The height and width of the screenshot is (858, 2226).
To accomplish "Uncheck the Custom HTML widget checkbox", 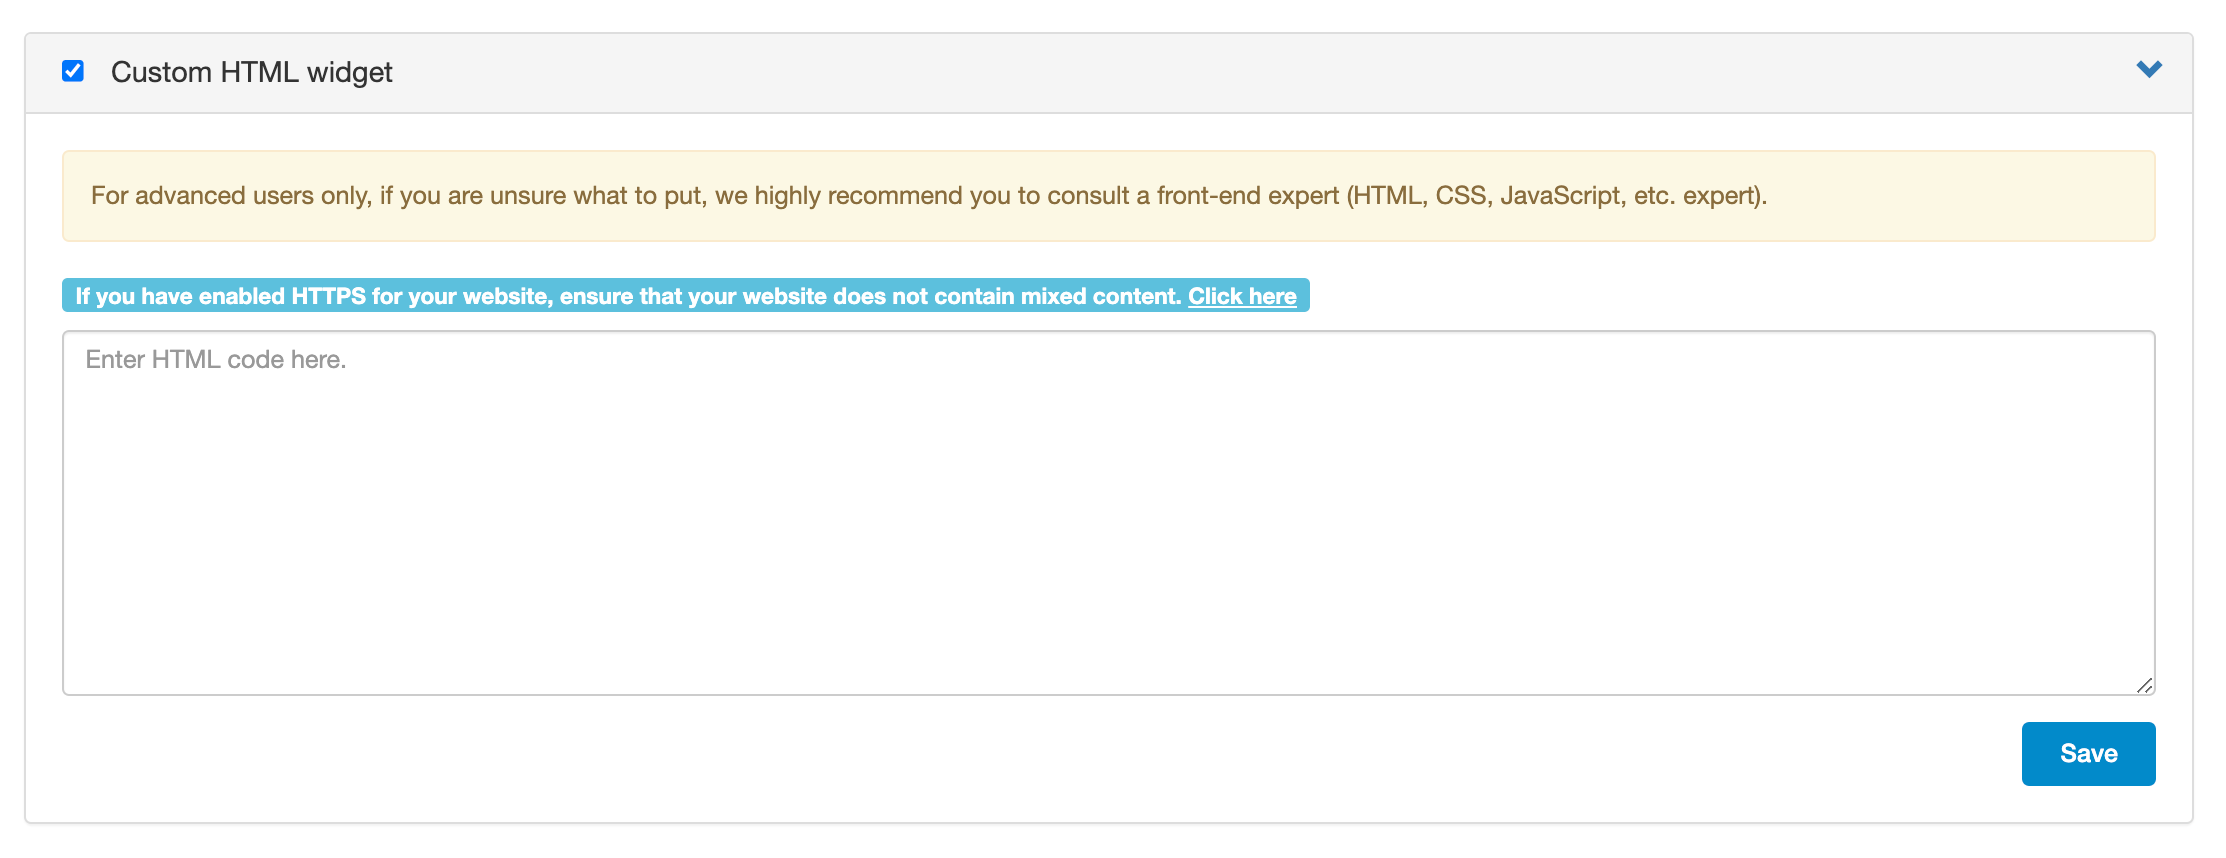I will [73, 71].
